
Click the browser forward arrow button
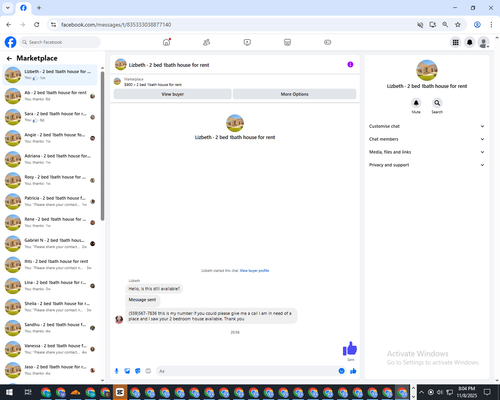coord(22,25)
